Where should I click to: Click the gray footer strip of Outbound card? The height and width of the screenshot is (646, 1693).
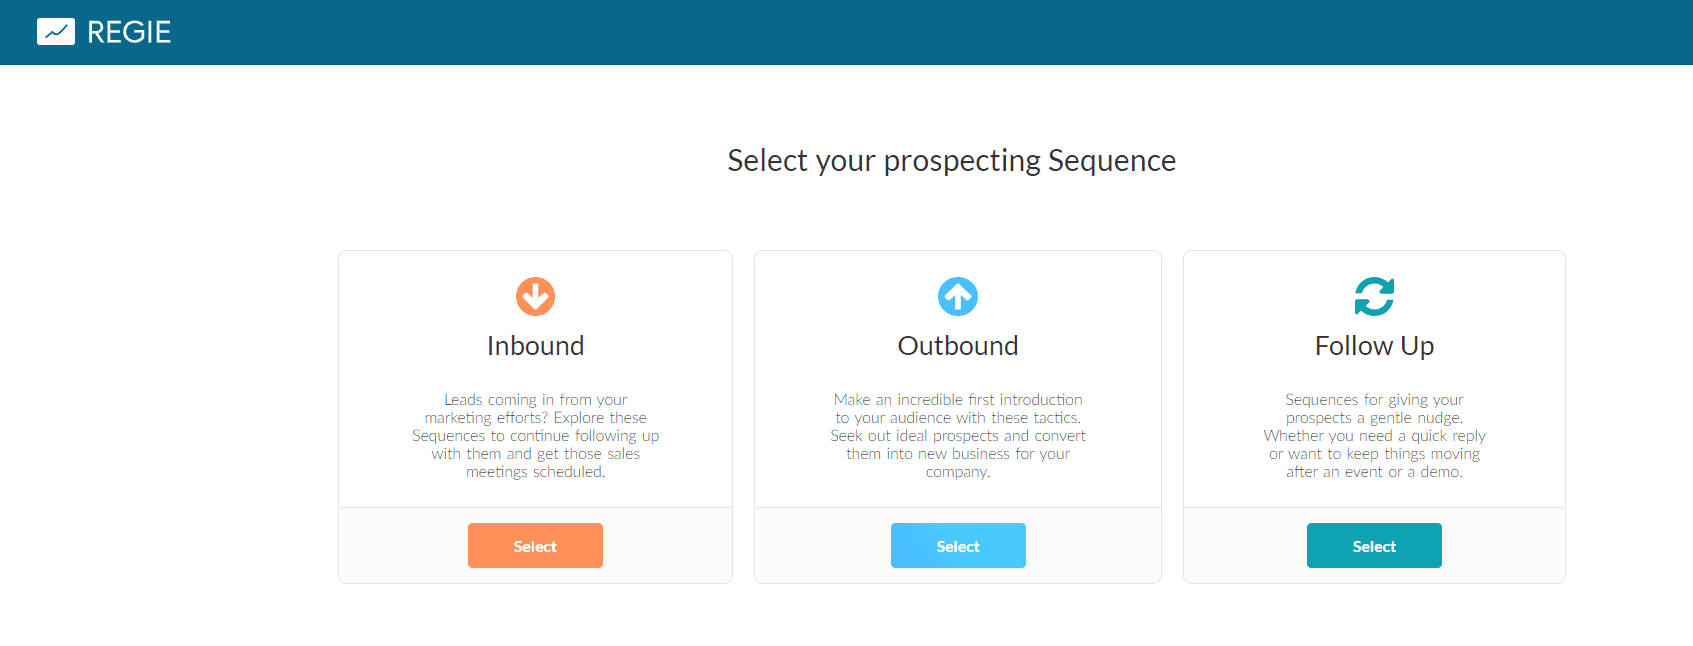pos(820,546)
